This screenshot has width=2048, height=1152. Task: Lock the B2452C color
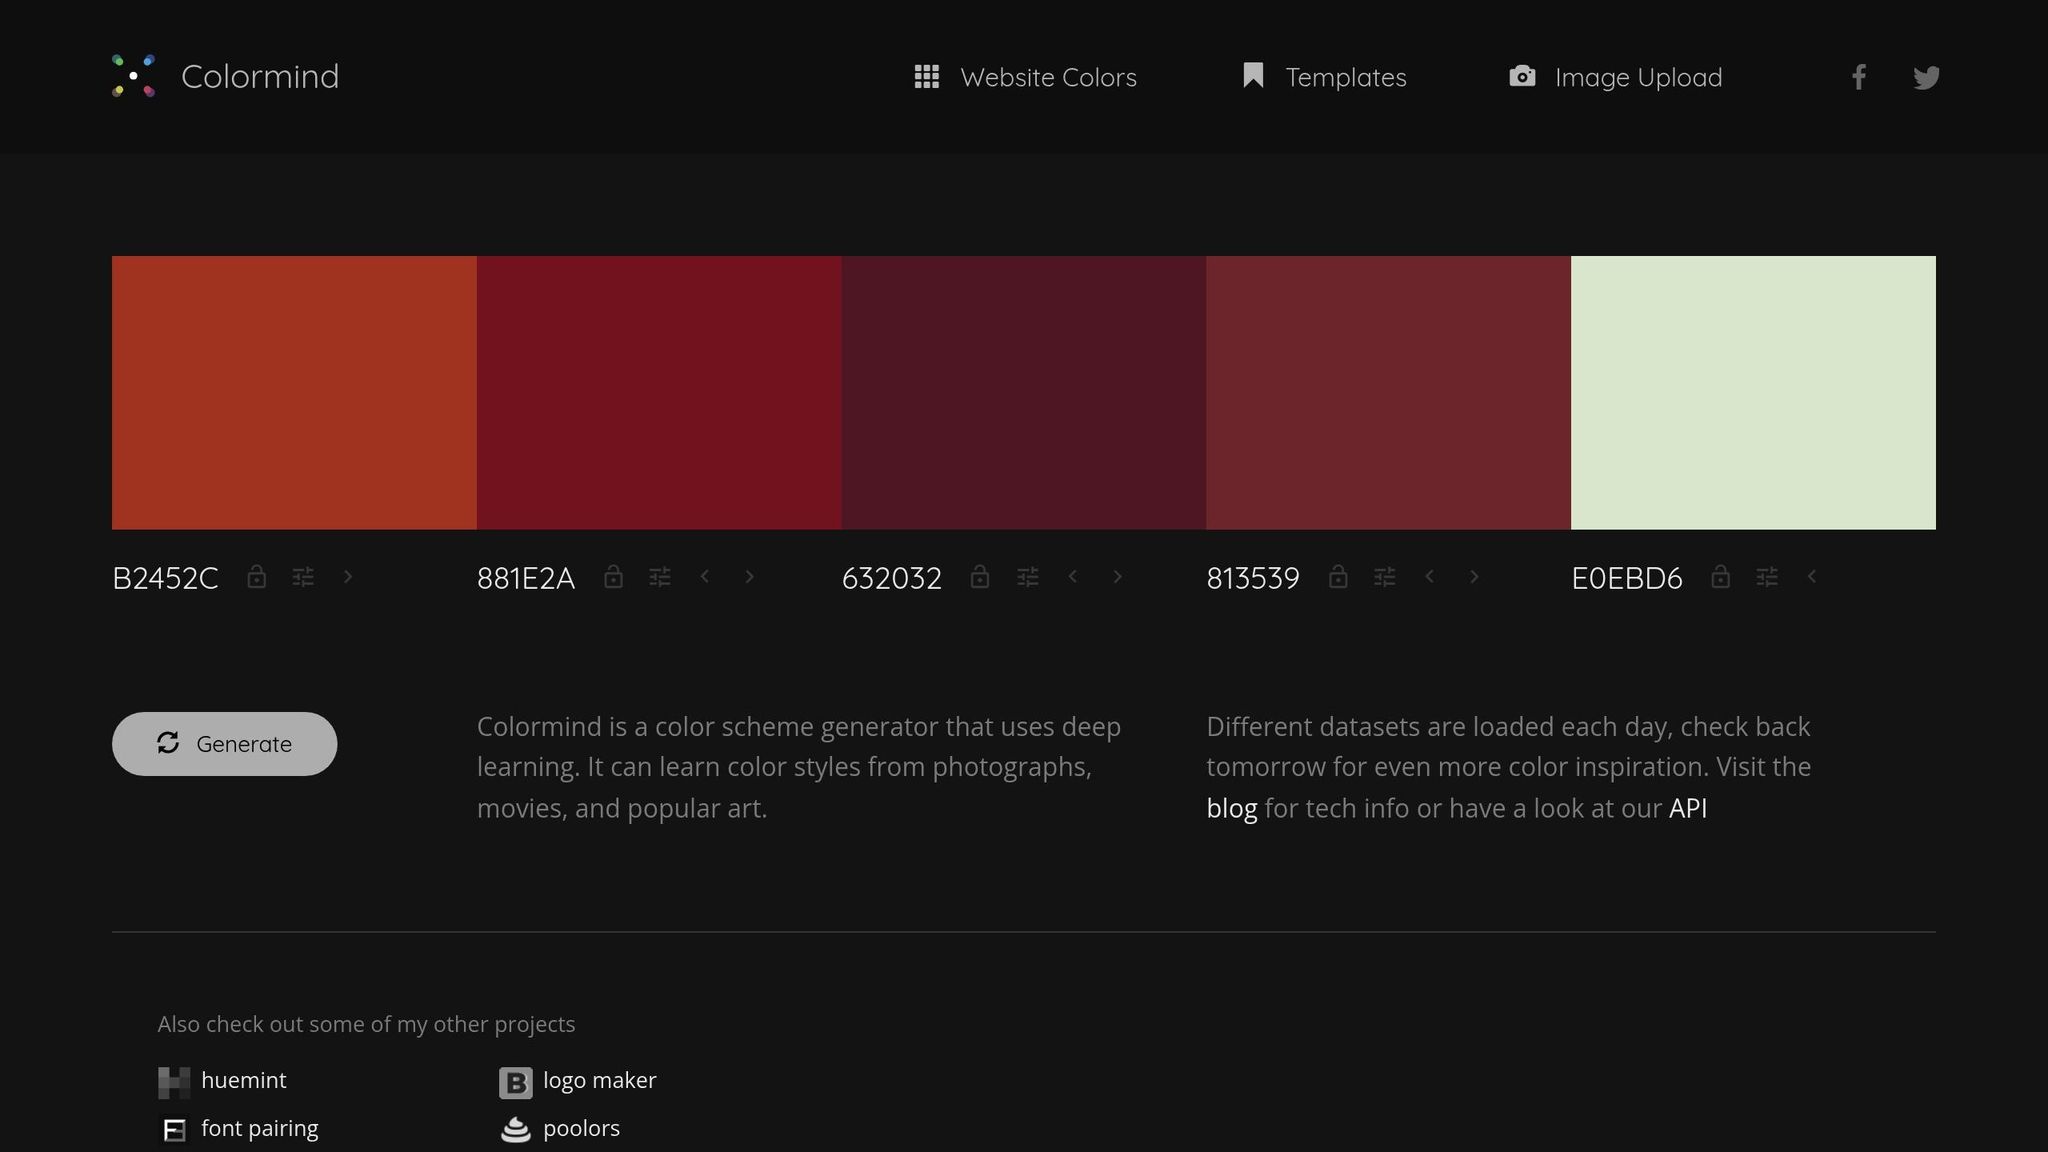(257, 577)
